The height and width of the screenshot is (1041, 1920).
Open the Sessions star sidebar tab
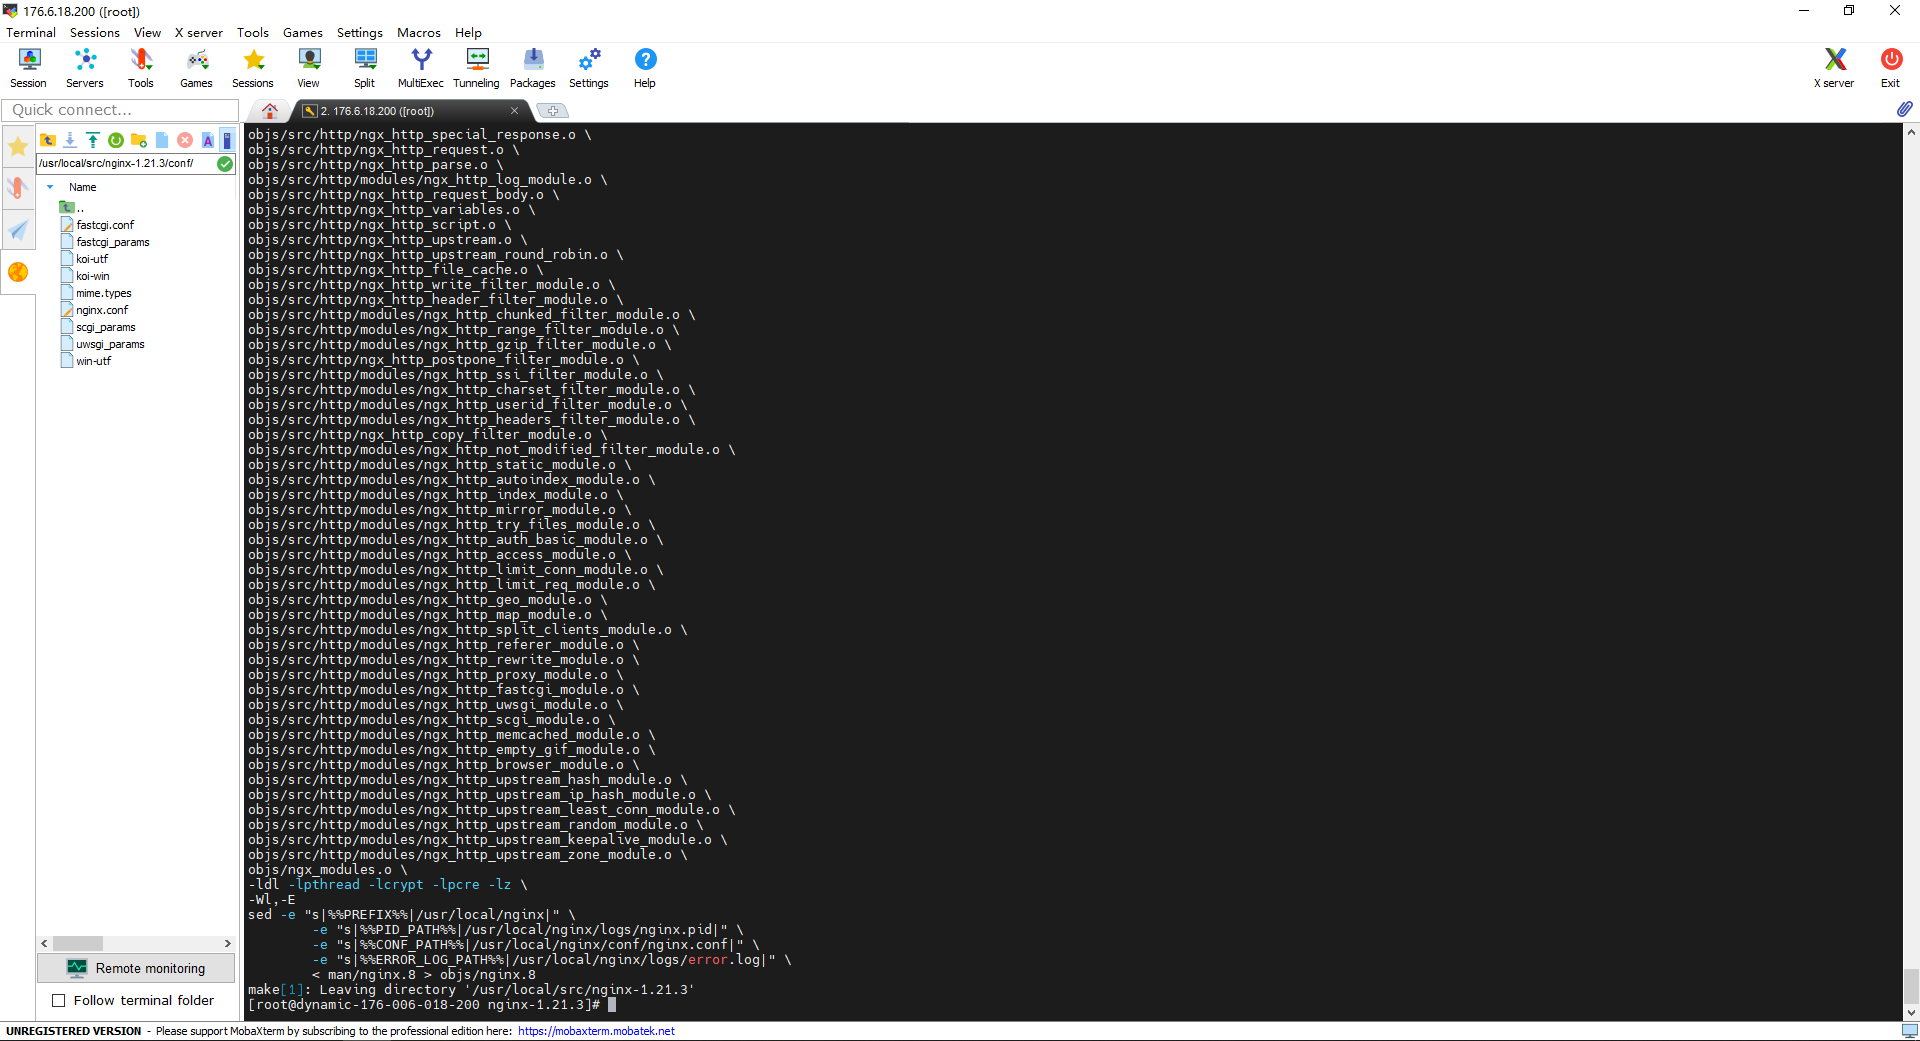pyautogui.click(x=18, y=148)
